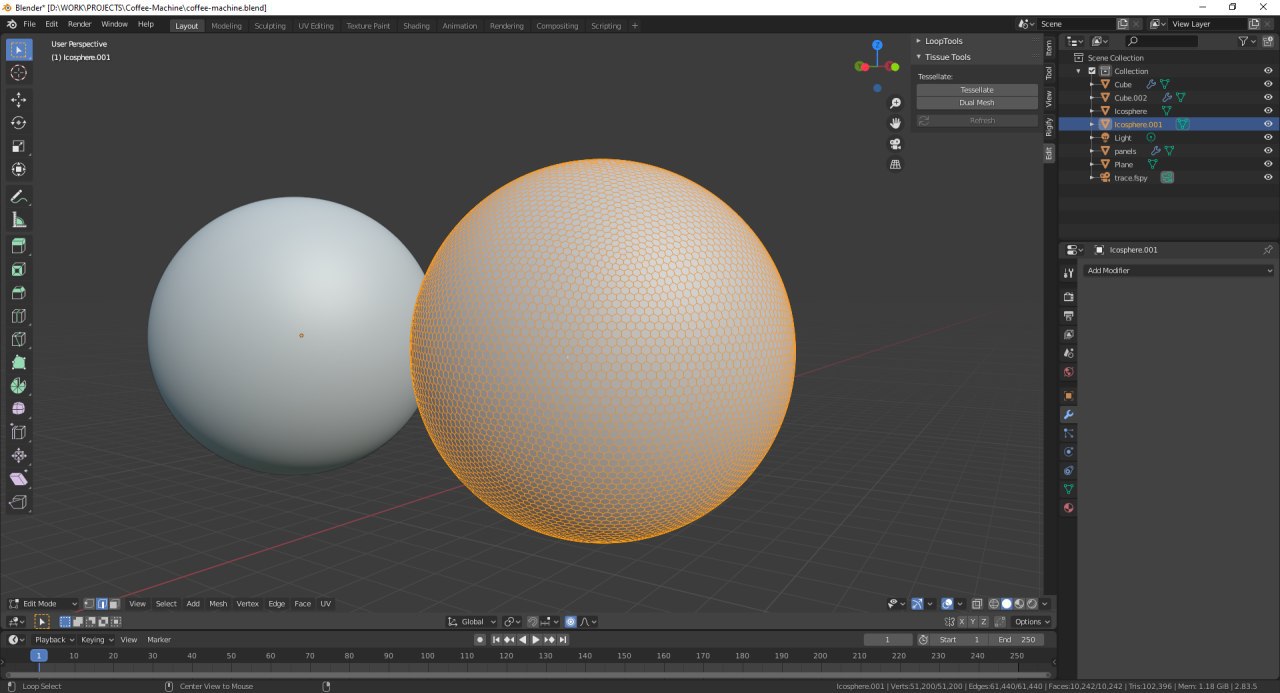Hide the Cube.002 object in outliner
The image size is (1280, 693).
(x=1268, y=98)
